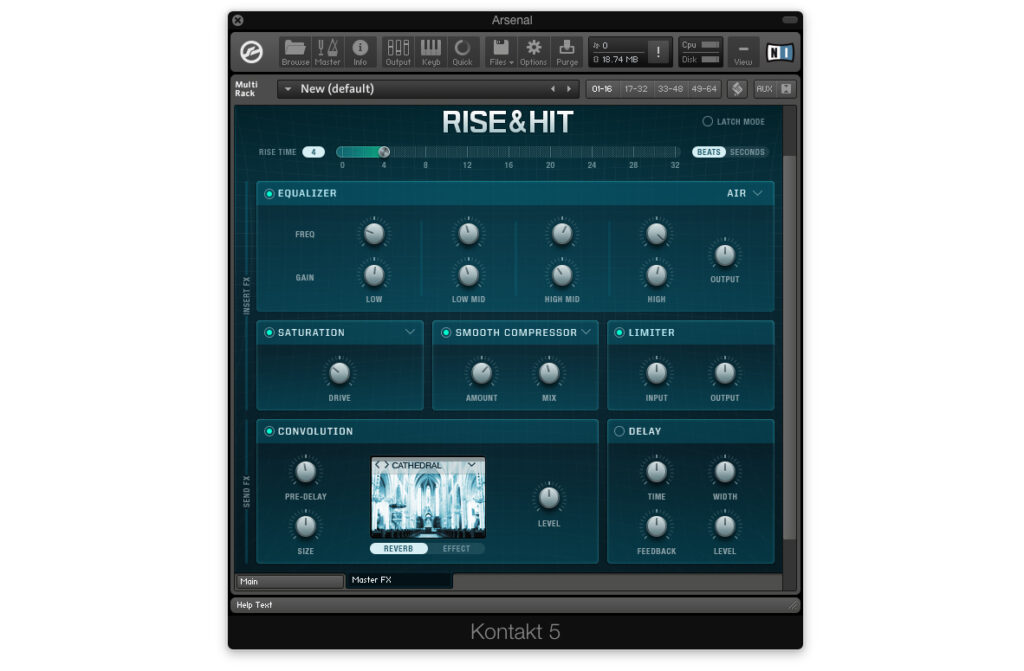The height and width of the screenshot is (671, 1024).
Task: Click the Convolution Pre-Delay knob
Action: (306, 472)
